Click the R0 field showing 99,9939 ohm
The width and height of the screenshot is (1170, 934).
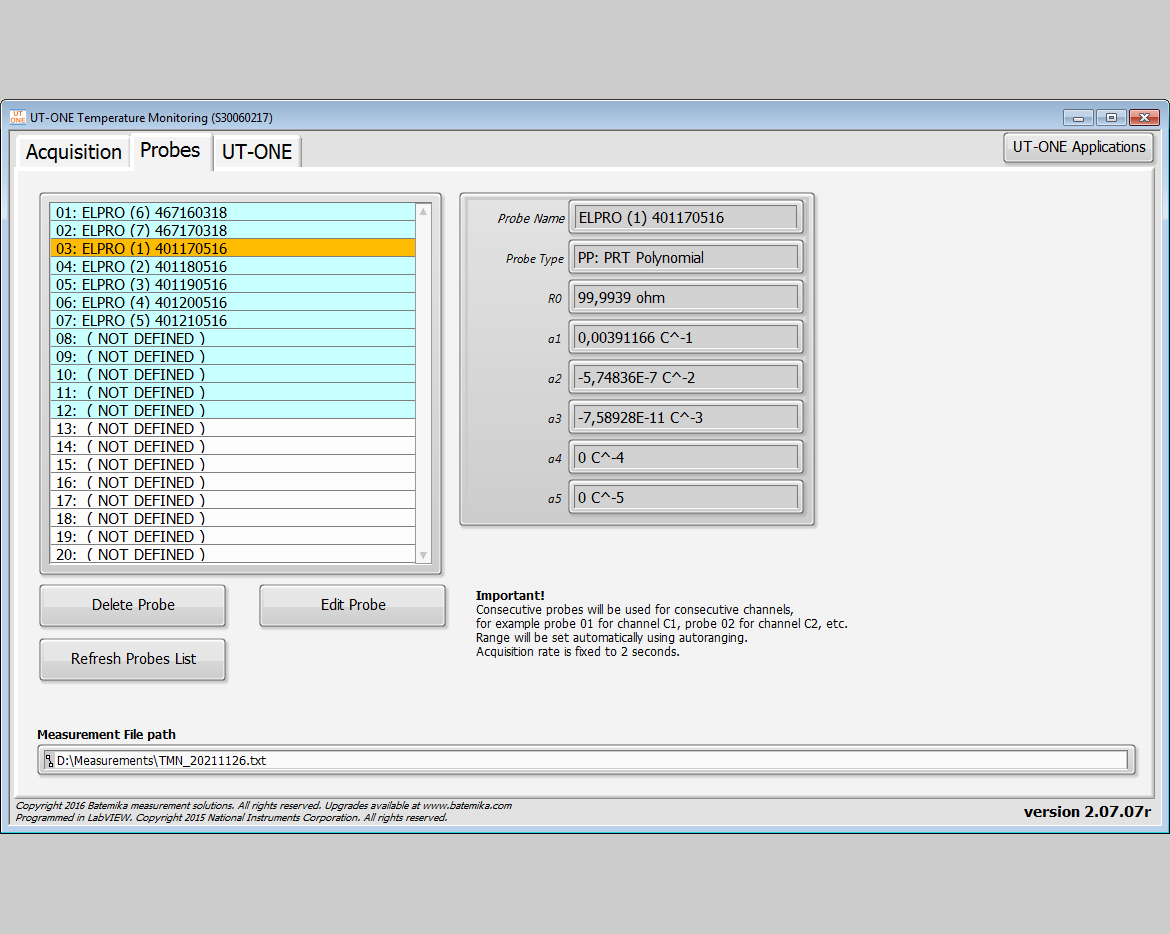pos(685,297)
